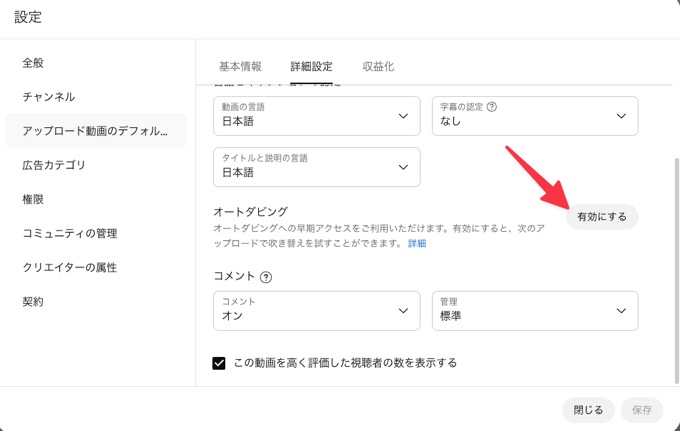Select アップロード動画のデフォルト sidebar item
This screenshot has height=431, width=680.
96,131
